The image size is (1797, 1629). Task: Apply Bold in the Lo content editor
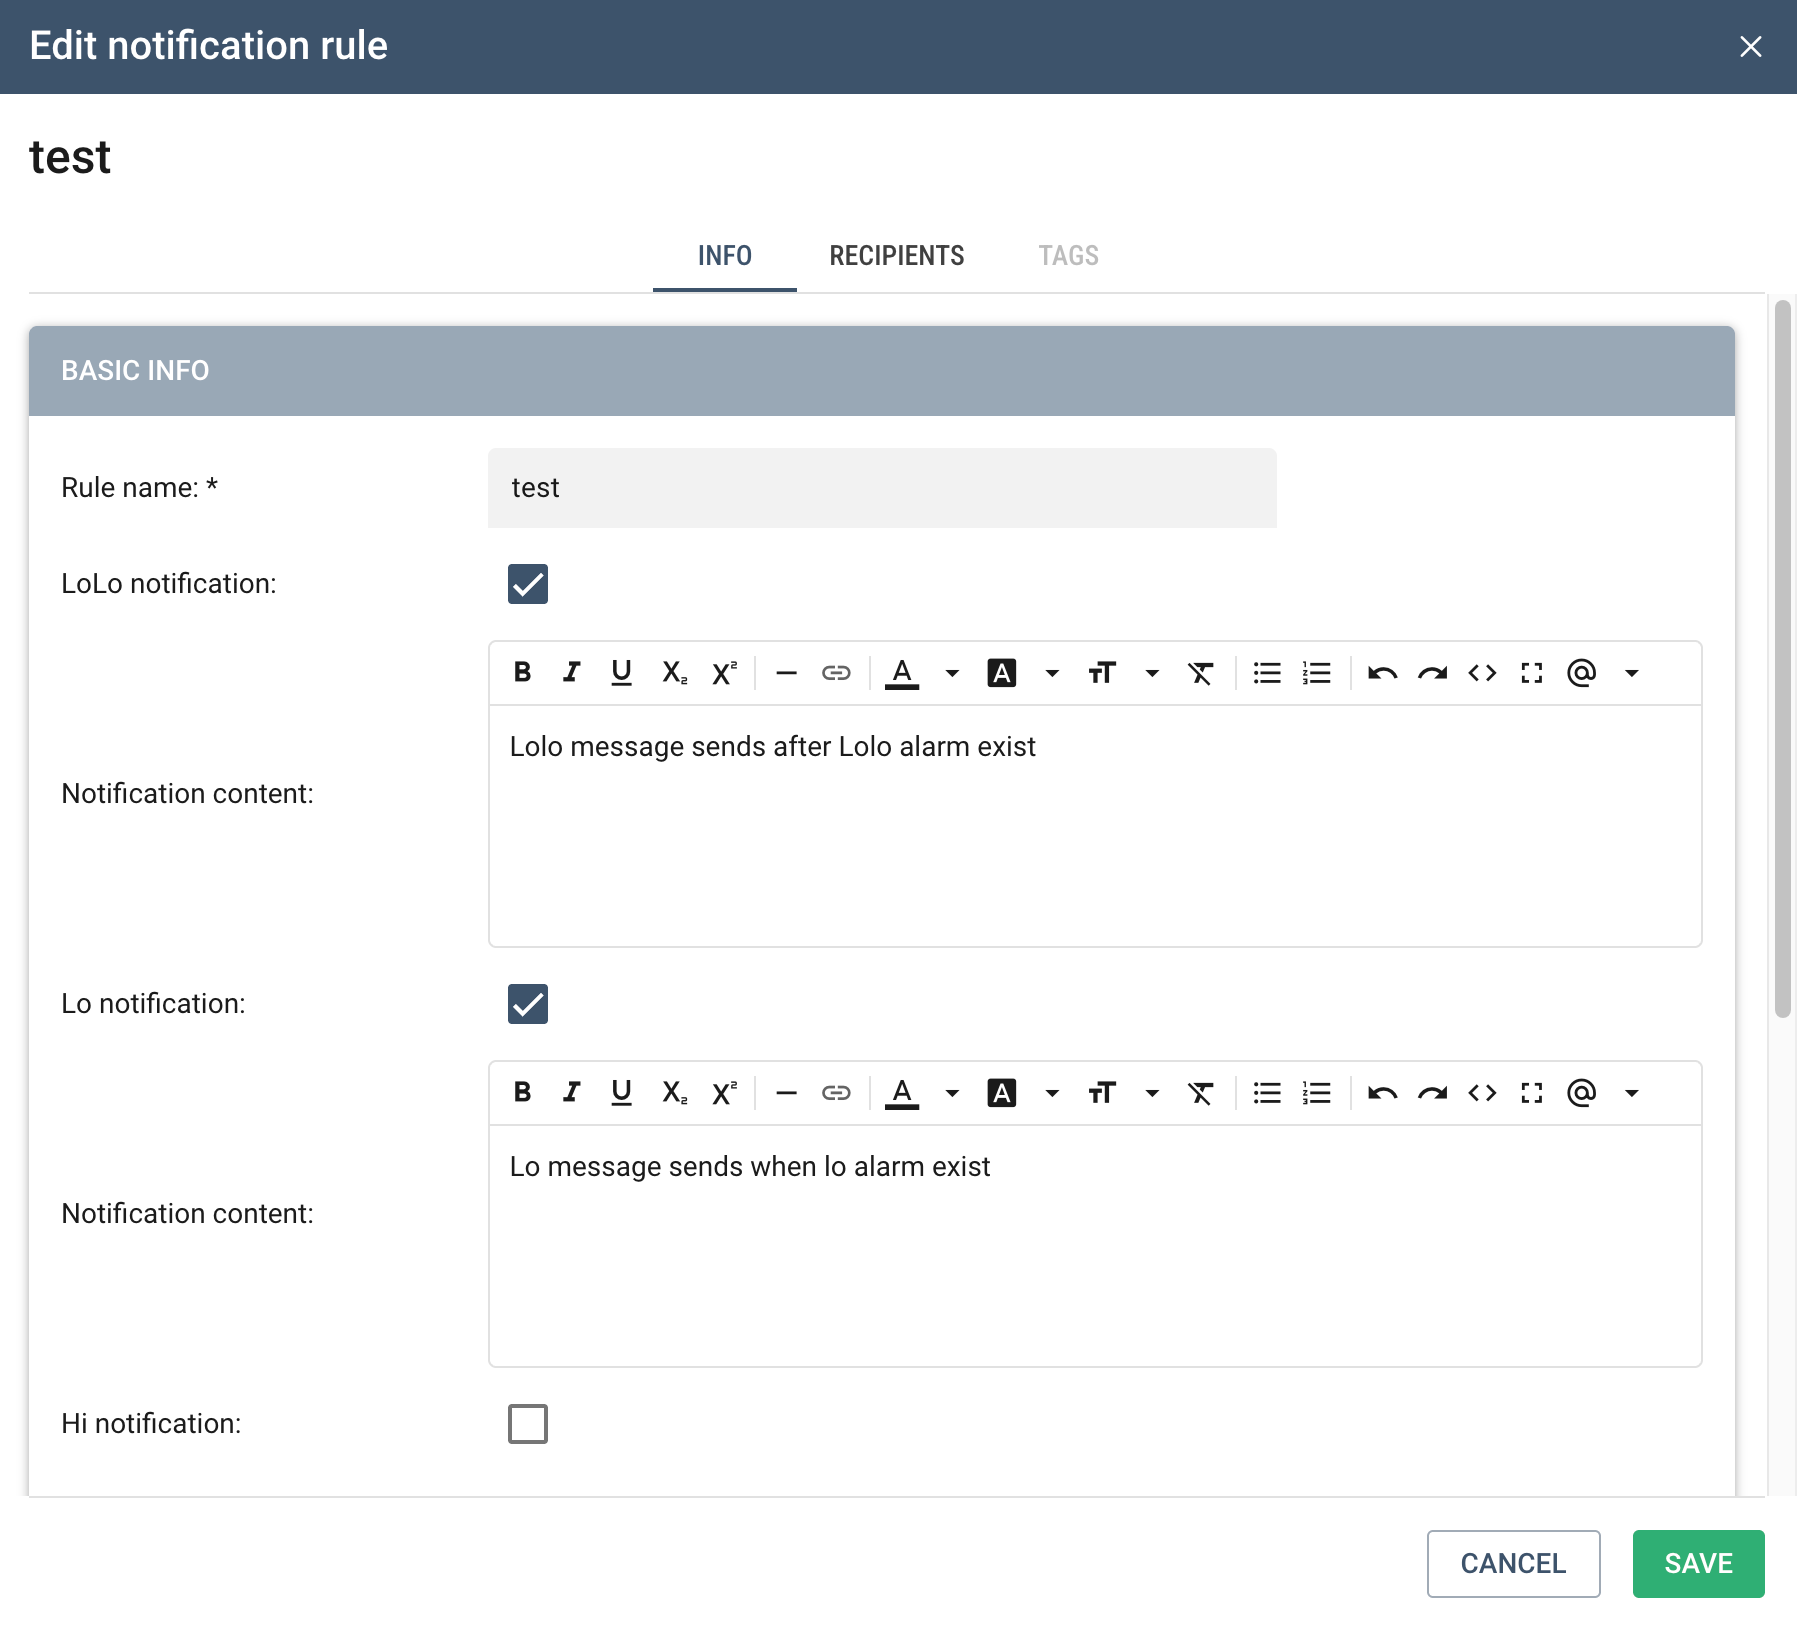pyautogui.click(x=522, y=1093)
